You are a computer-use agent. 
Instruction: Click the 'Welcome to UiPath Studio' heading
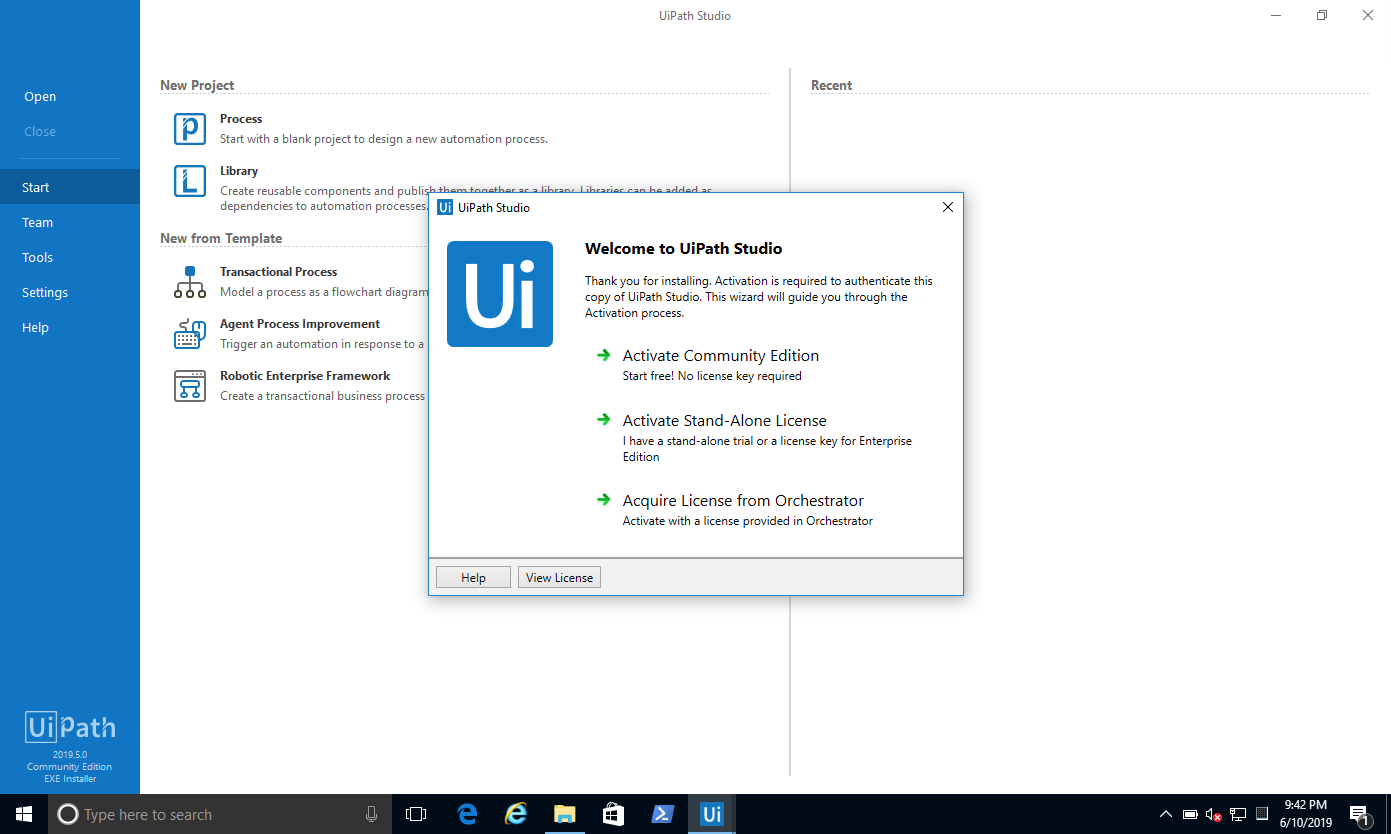click(683, 249)
